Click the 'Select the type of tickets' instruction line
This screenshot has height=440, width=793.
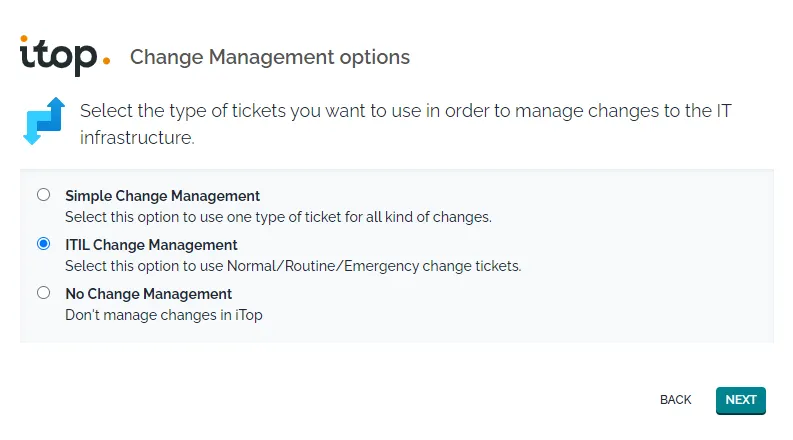tap(405, 111)
